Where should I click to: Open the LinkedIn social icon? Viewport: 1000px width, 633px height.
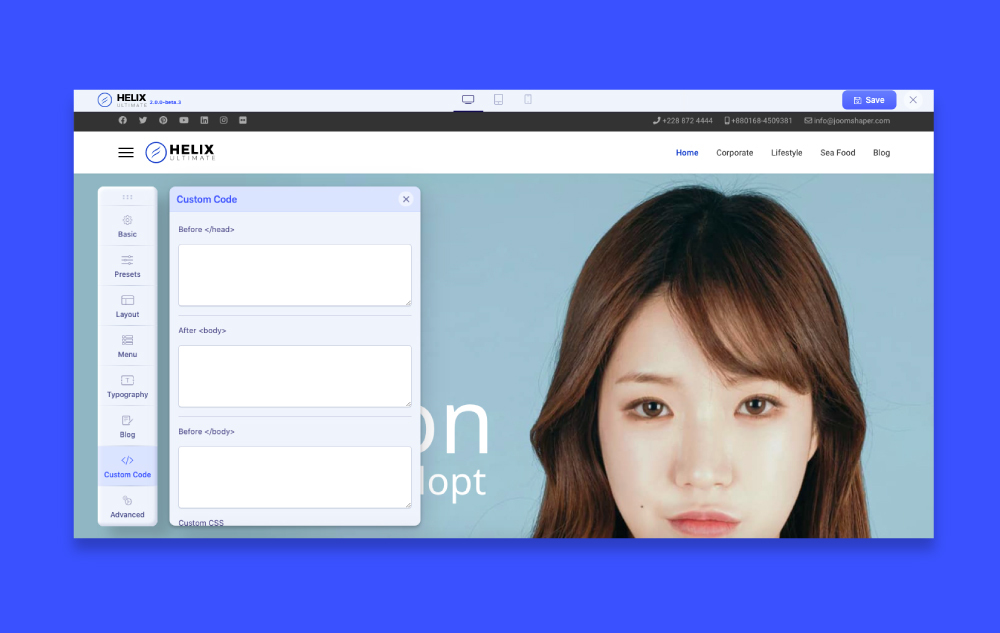(204, 120)
